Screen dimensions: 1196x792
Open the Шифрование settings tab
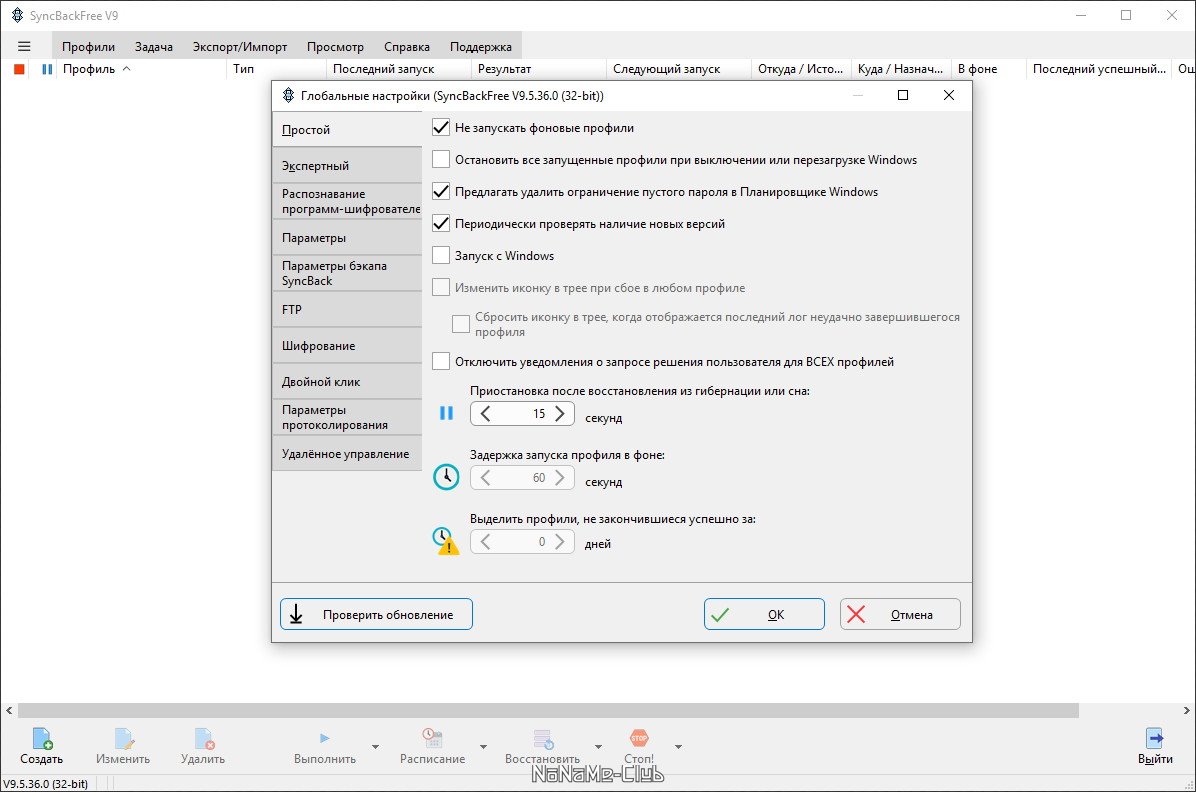click(347, 346)
